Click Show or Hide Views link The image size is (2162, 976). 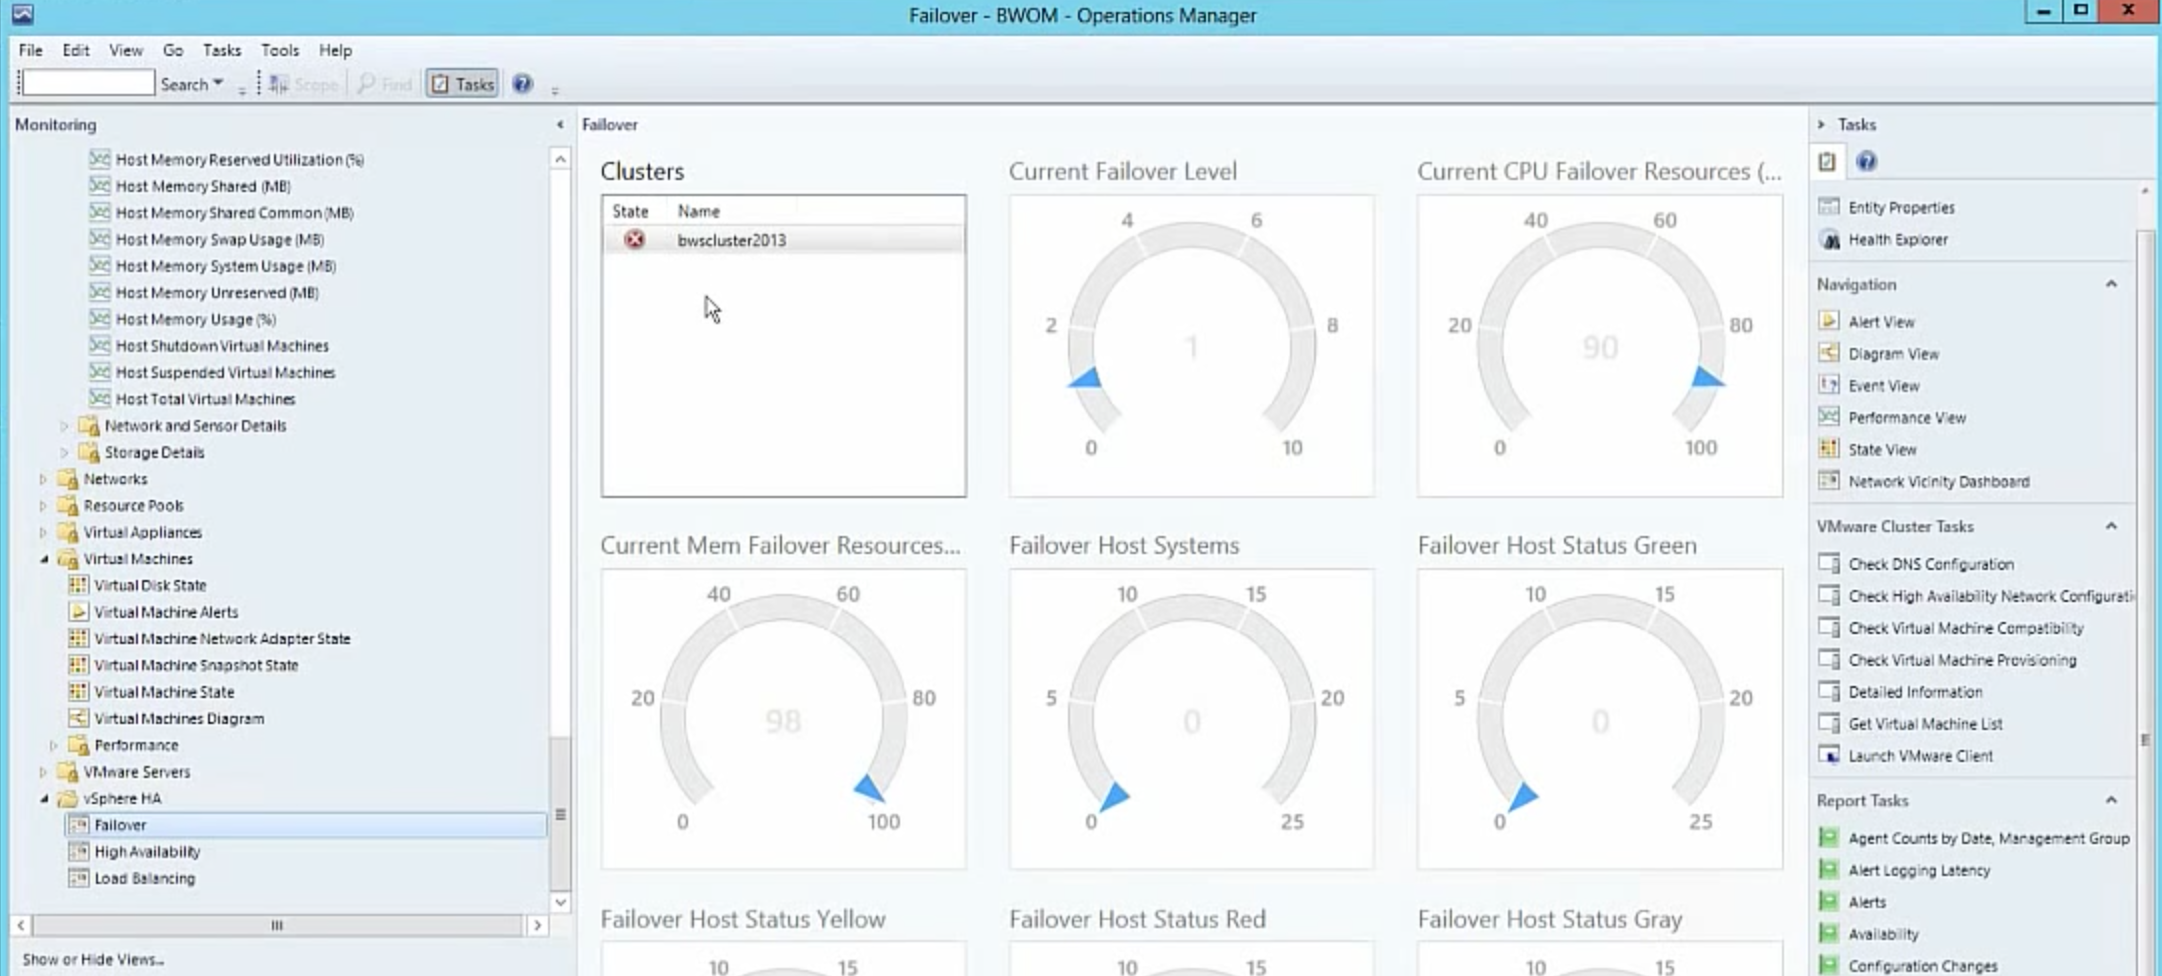pyautogui.click(x=93, y=959)
